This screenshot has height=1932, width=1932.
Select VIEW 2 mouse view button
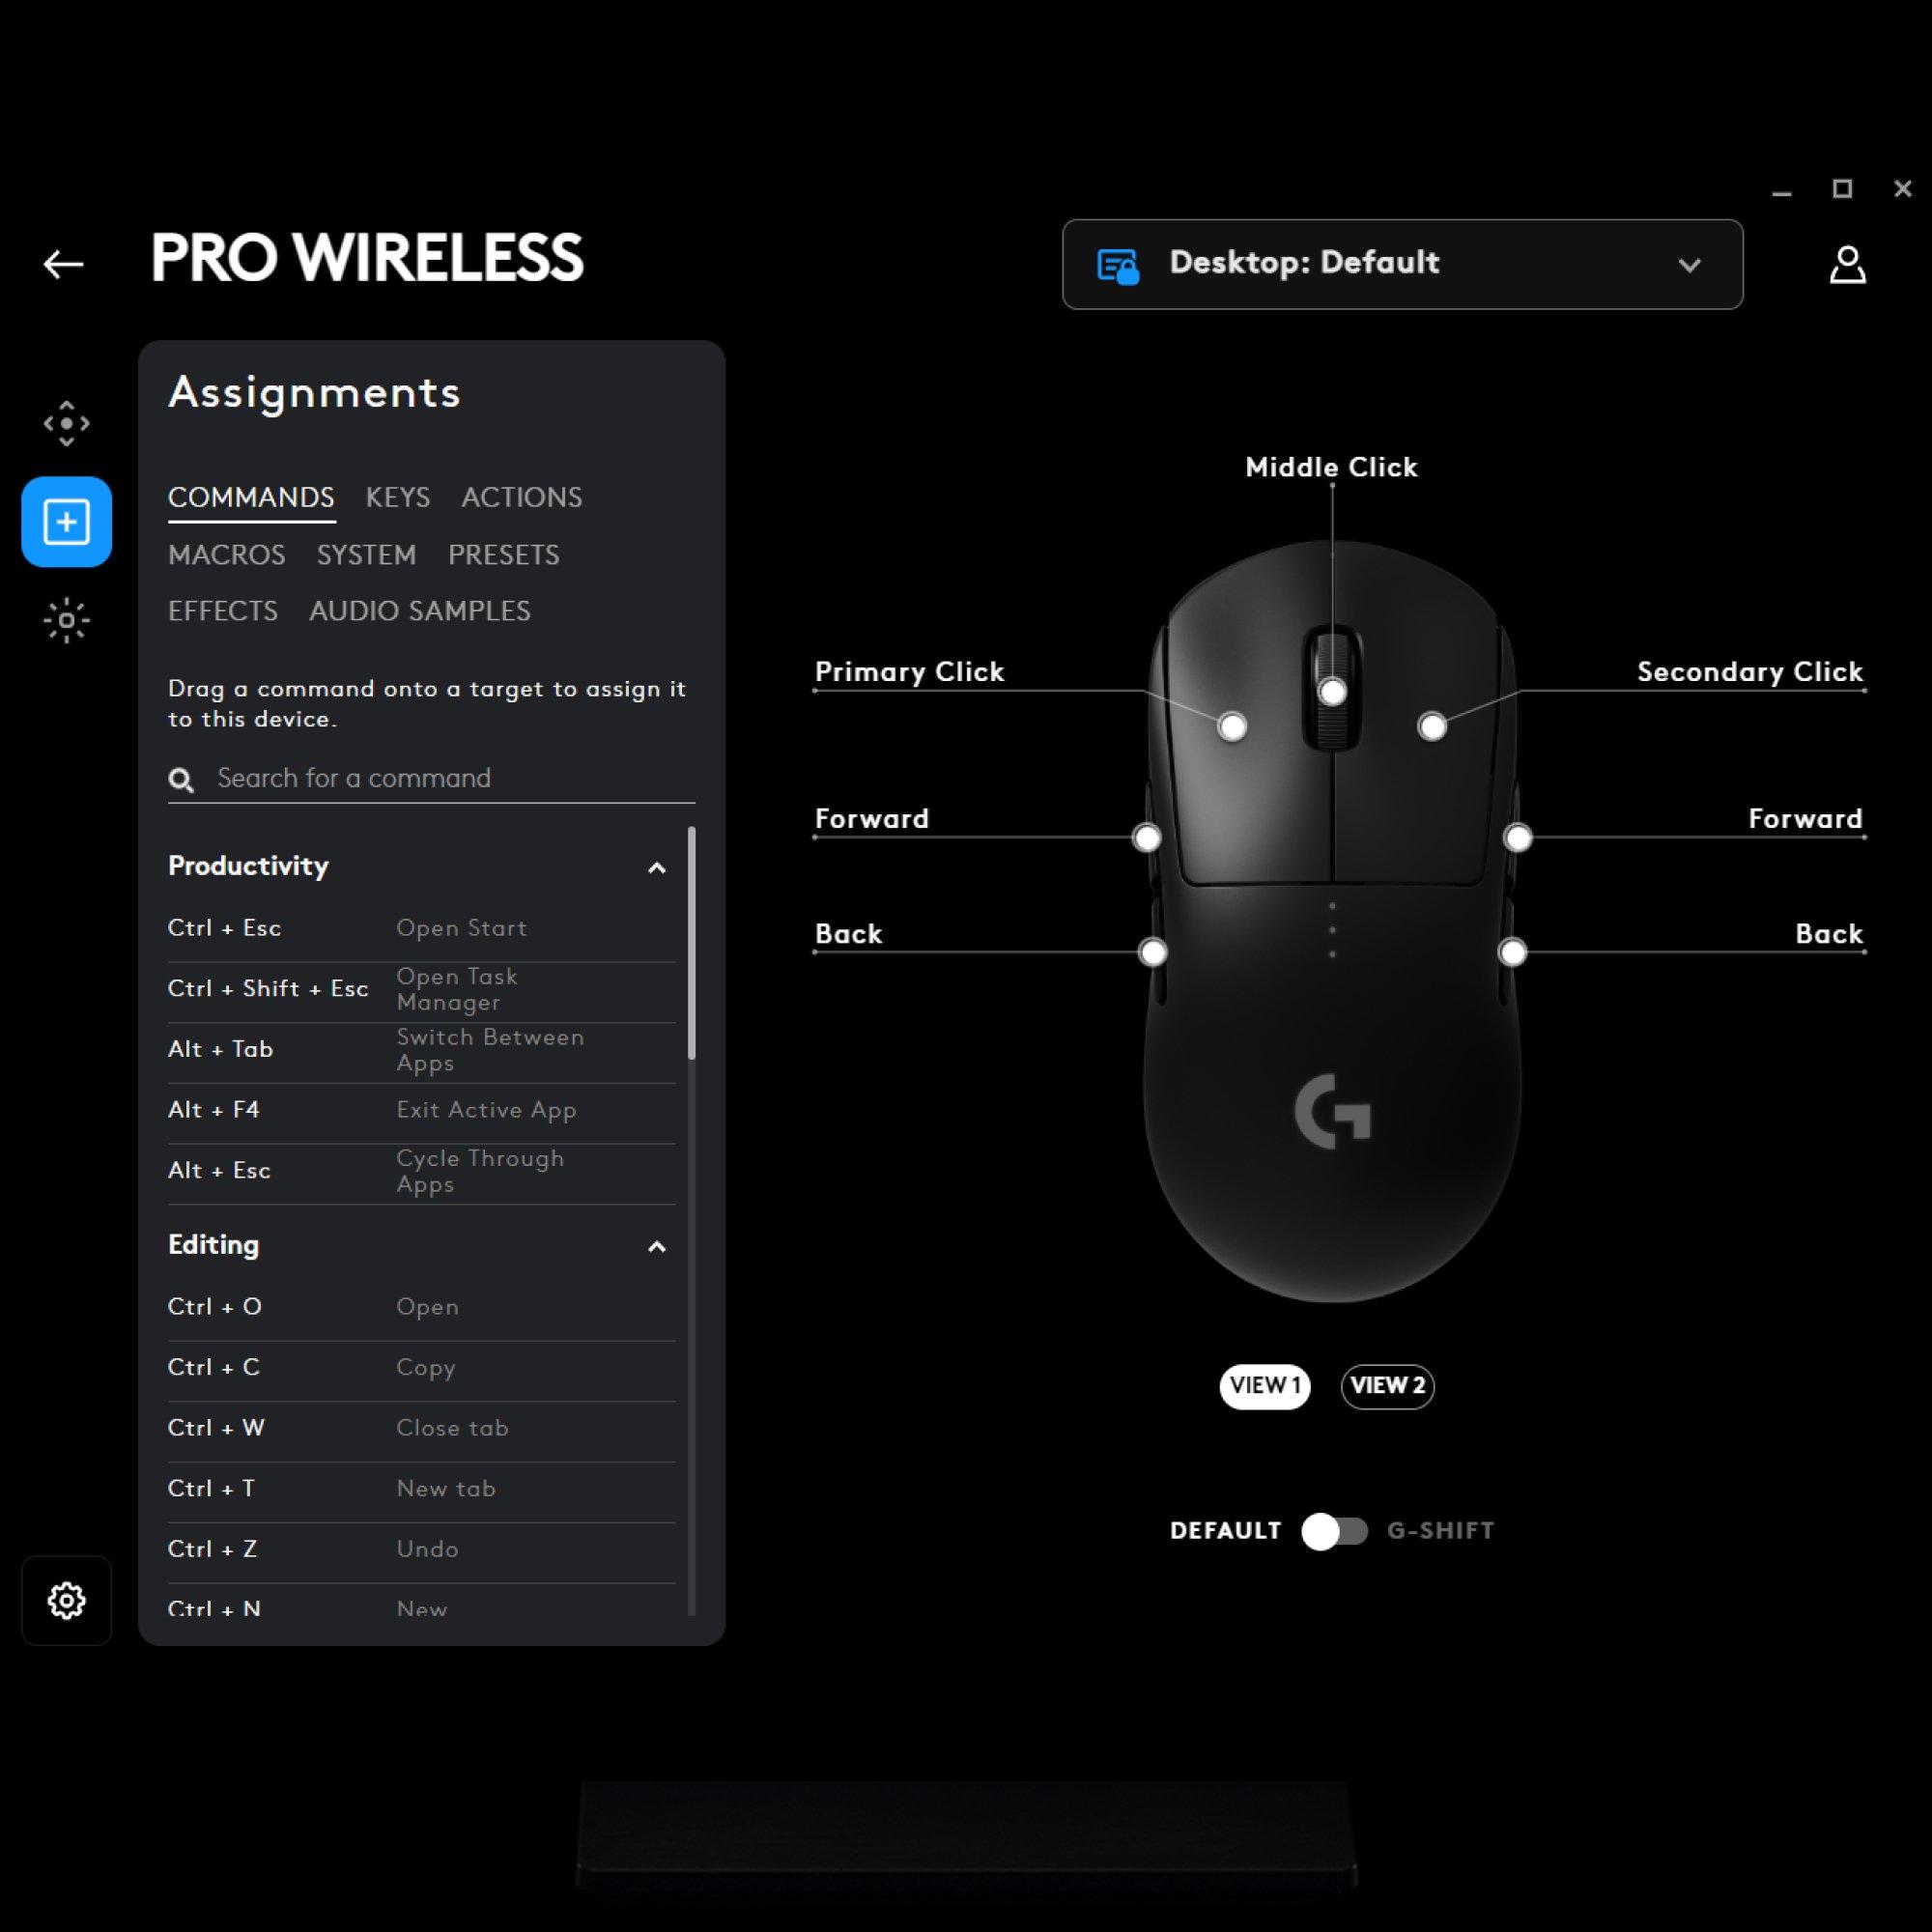coord(1385,1385)
